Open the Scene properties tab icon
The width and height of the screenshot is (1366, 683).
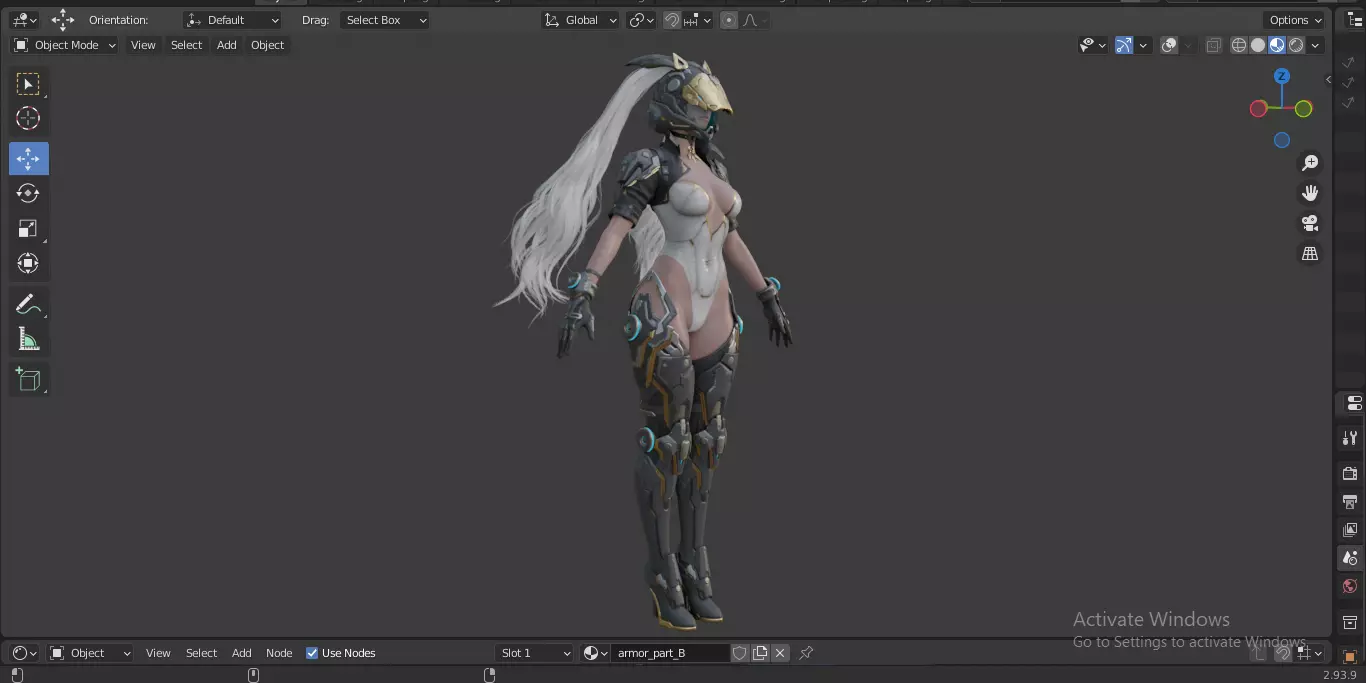1350,558
